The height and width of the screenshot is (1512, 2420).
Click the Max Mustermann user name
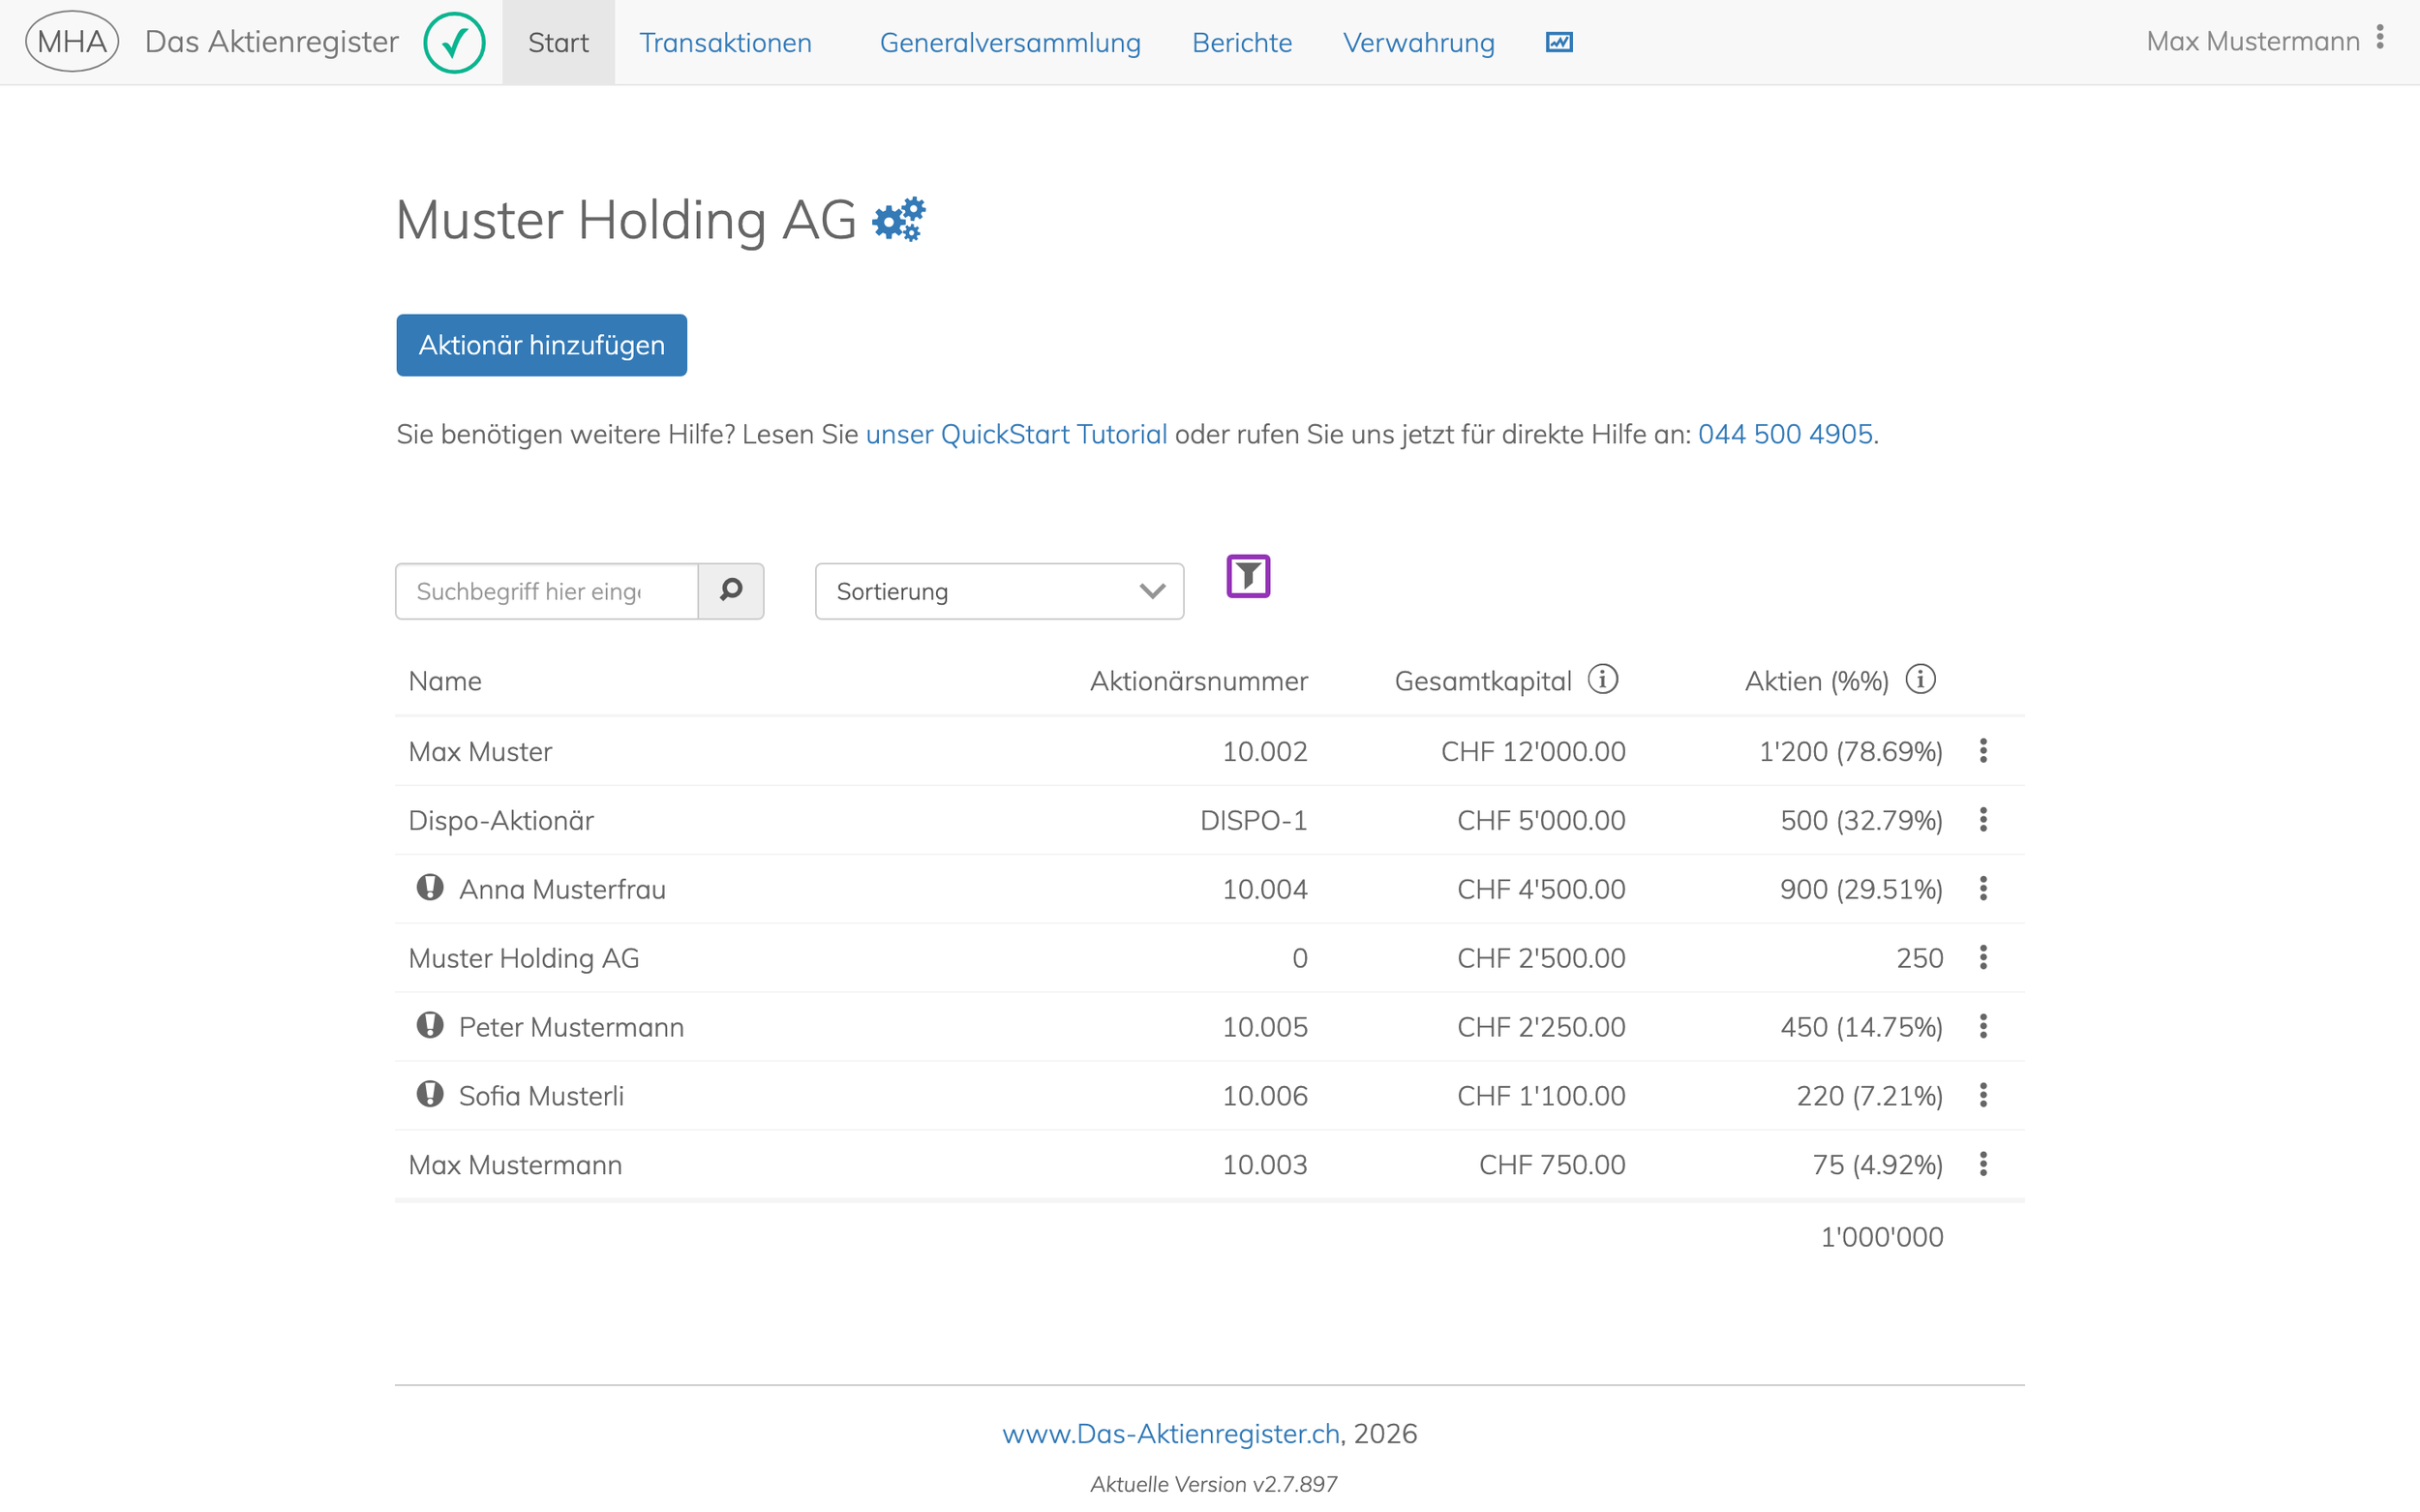[2252, 41]
